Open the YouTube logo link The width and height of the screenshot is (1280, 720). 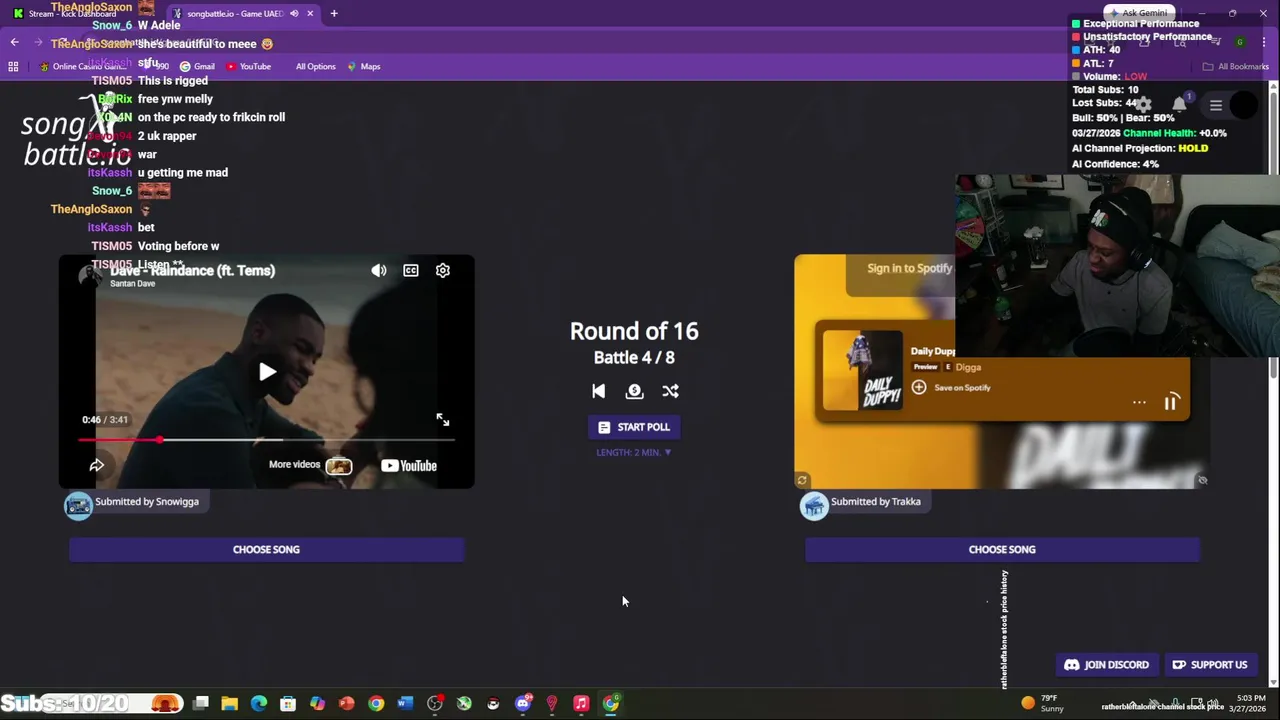409,465
